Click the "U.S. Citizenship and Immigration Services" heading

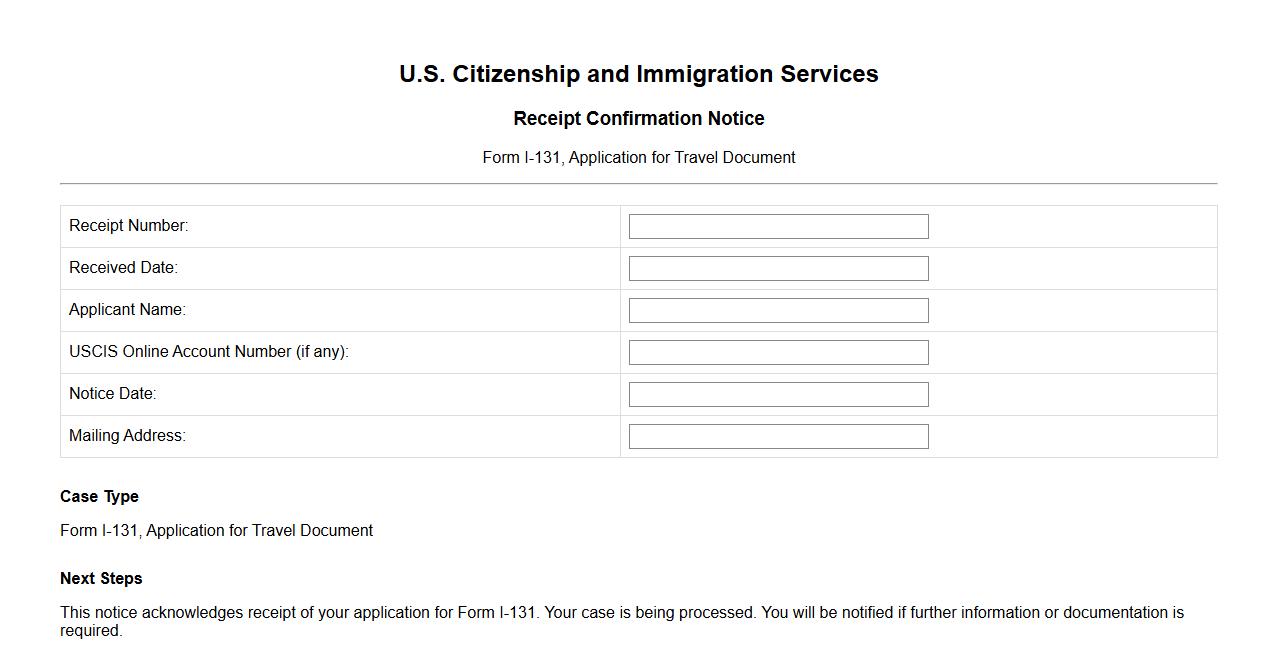click(x=638, y=74)
